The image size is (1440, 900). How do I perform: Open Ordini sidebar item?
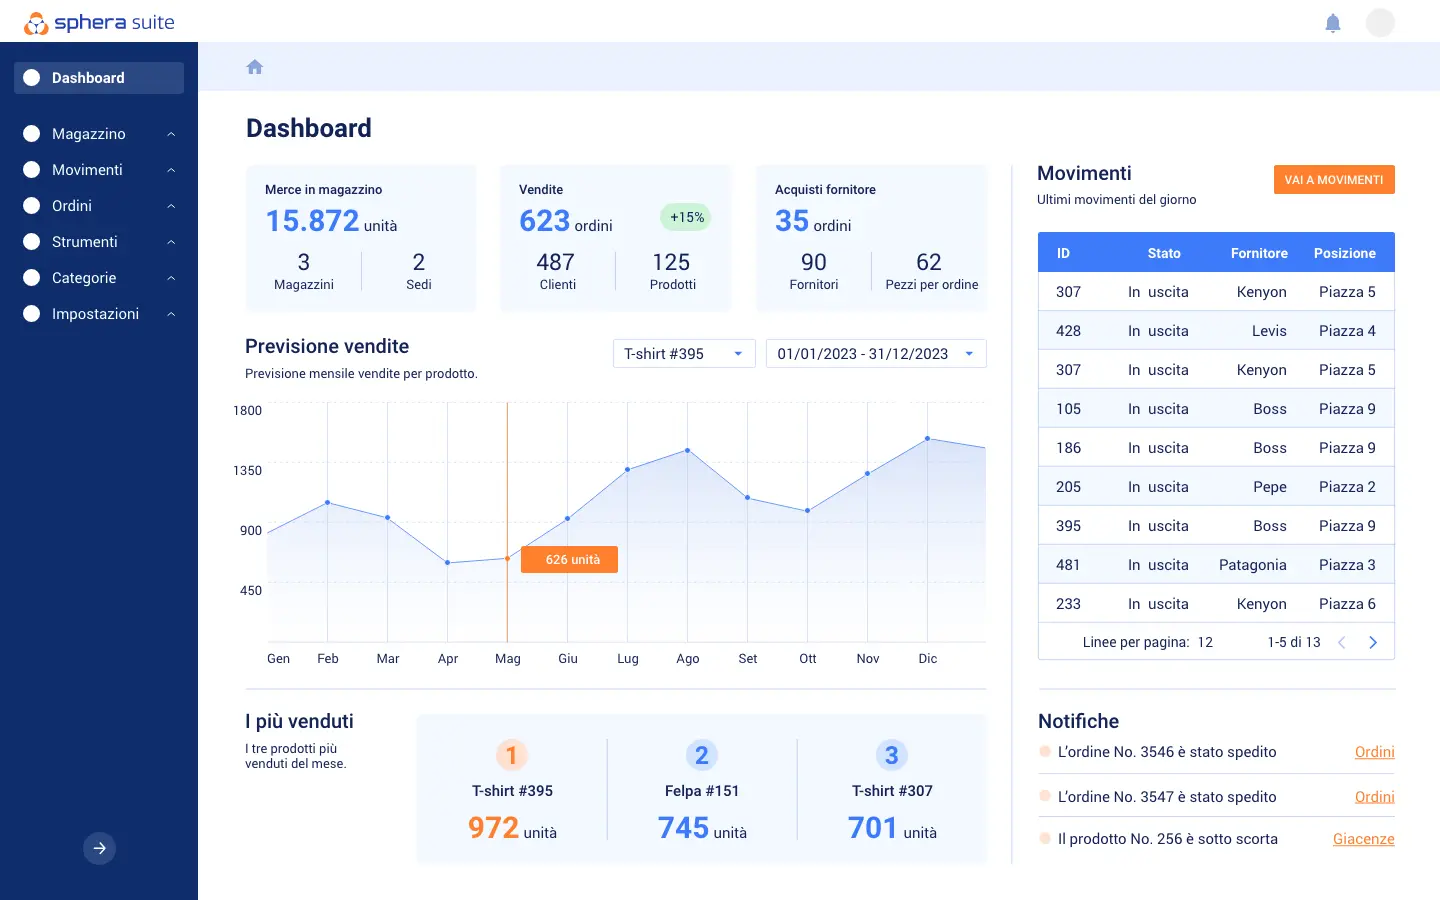click(99, 206)
